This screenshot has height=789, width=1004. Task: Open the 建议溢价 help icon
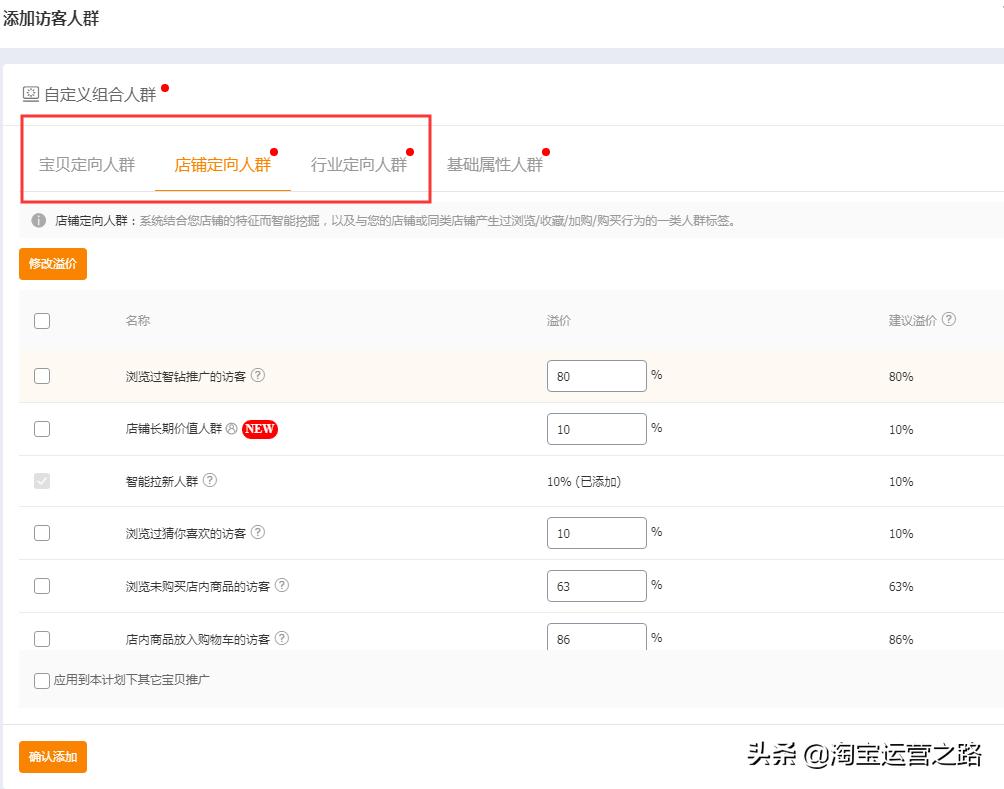click(x=948, y=319)
